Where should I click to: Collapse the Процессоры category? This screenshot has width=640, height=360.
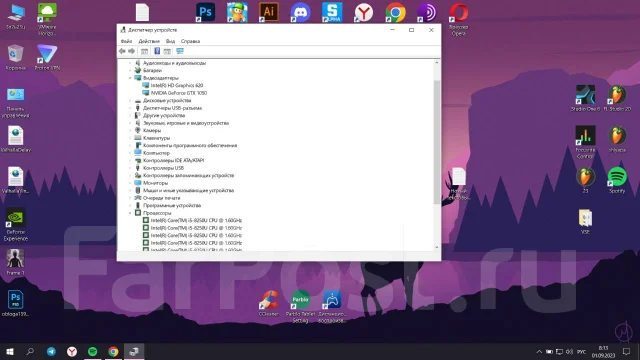pyautogui.click(x=130, y=213)
